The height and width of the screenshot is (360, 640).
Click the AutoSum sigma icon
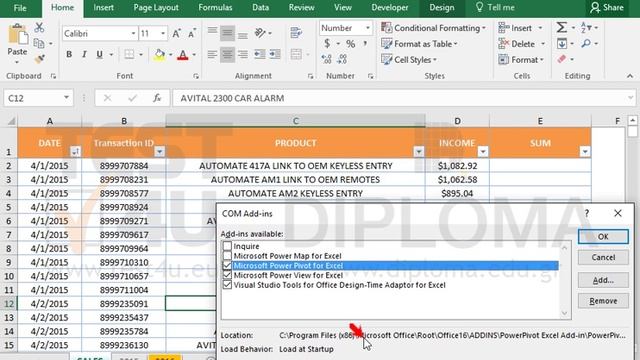point(562,28)
